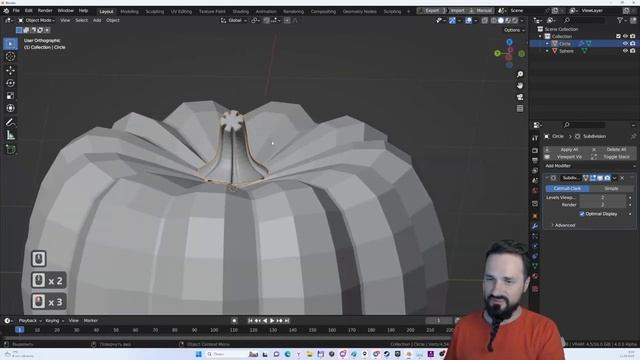Viewport: 640px width, 360px height.
Task: Click the Z axis on navigation gizmo
Action: (x=509, y=42)
